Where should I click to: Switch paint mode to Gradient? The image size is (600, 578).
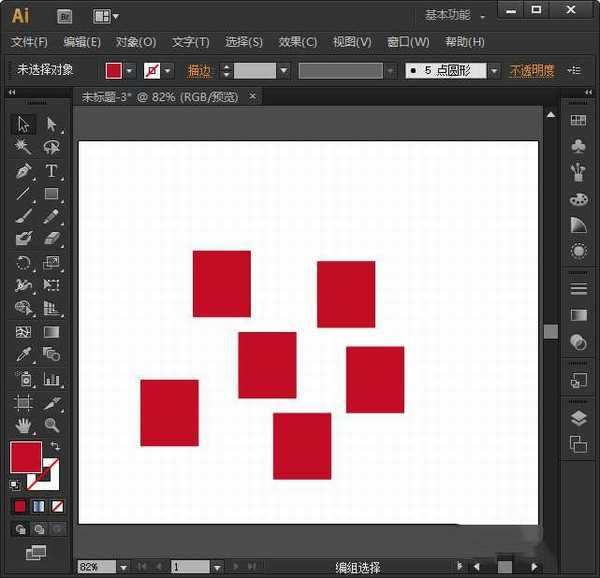[39, 506]
